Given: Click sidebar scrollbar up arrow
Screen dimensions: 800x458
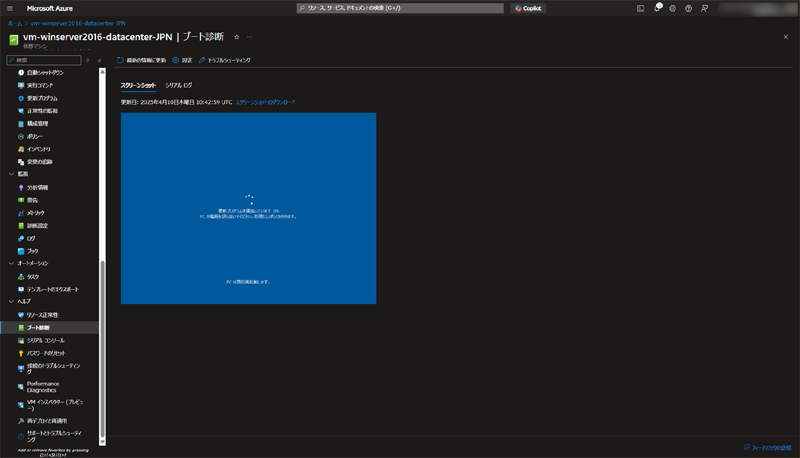Looking at the screenshot, I should point(102,72).
